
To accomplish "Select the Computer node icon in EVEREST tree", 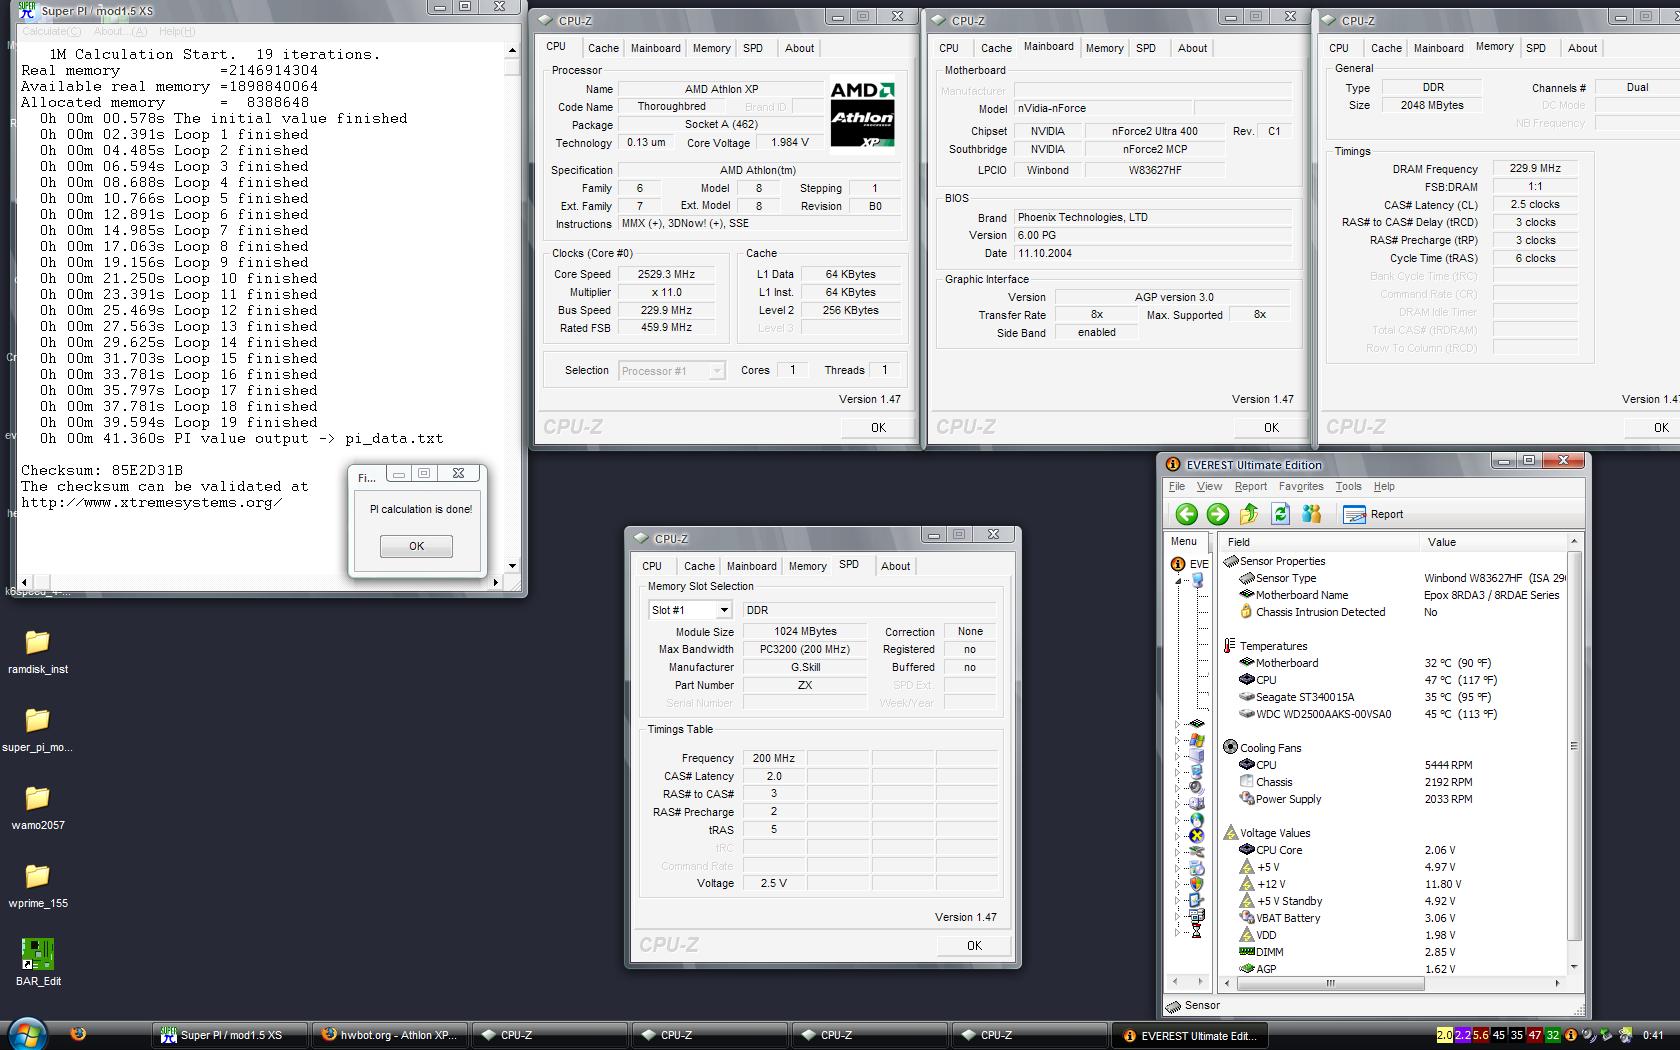I will coord(1197,579).
